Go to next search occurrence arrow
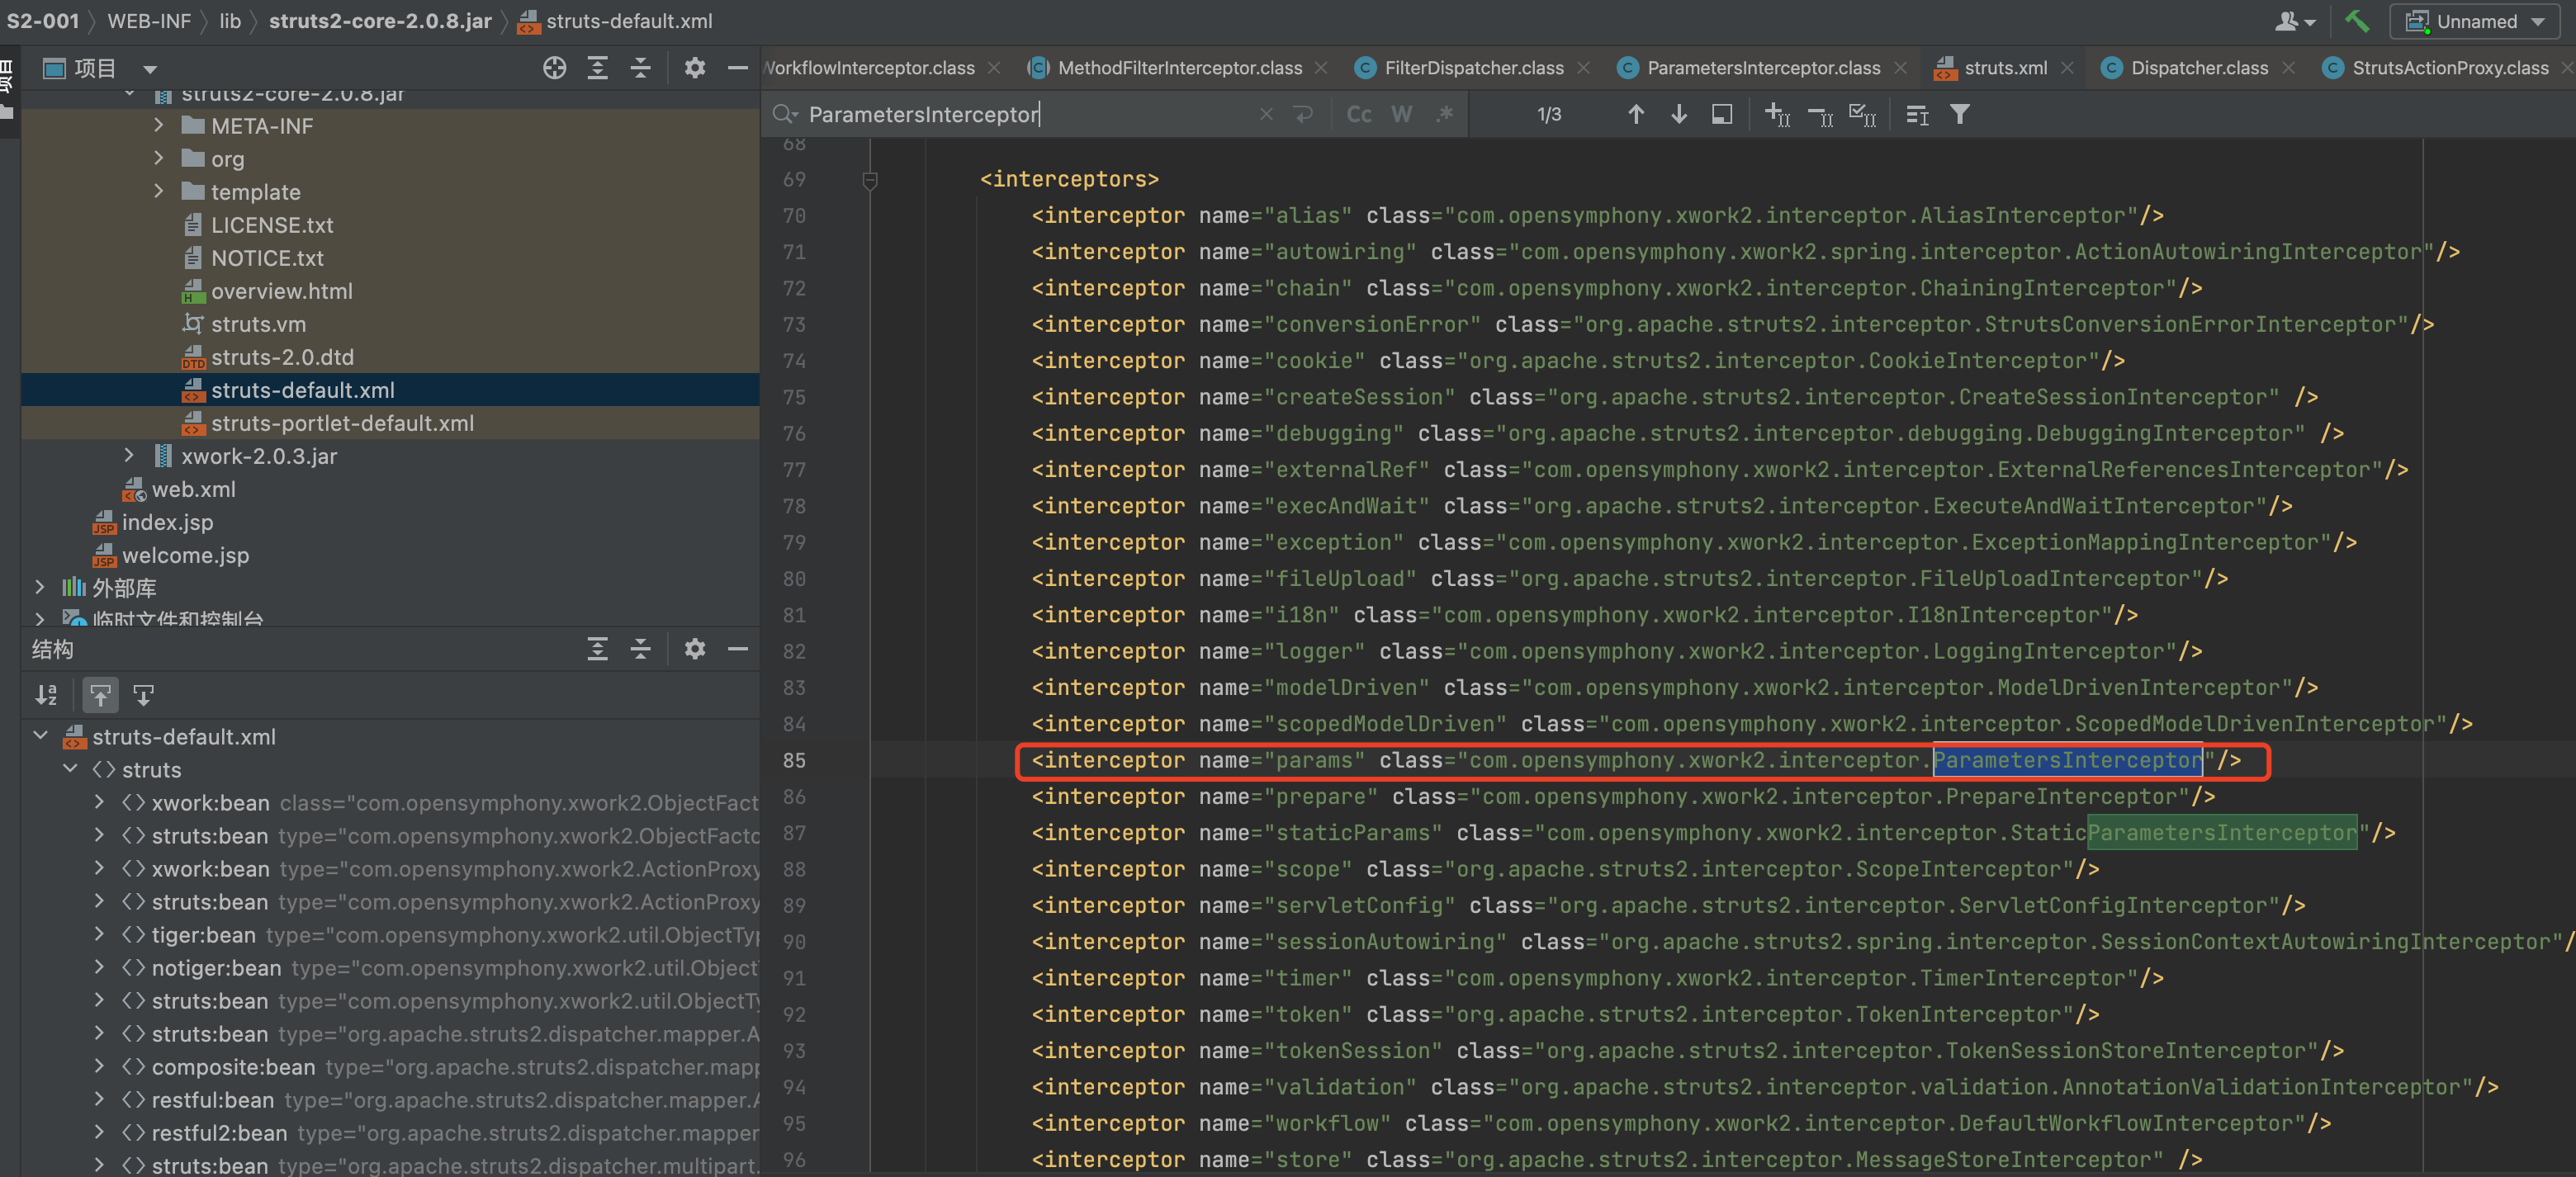The width and height of the screenshot is (2576, 1177). click(1678, 114)
